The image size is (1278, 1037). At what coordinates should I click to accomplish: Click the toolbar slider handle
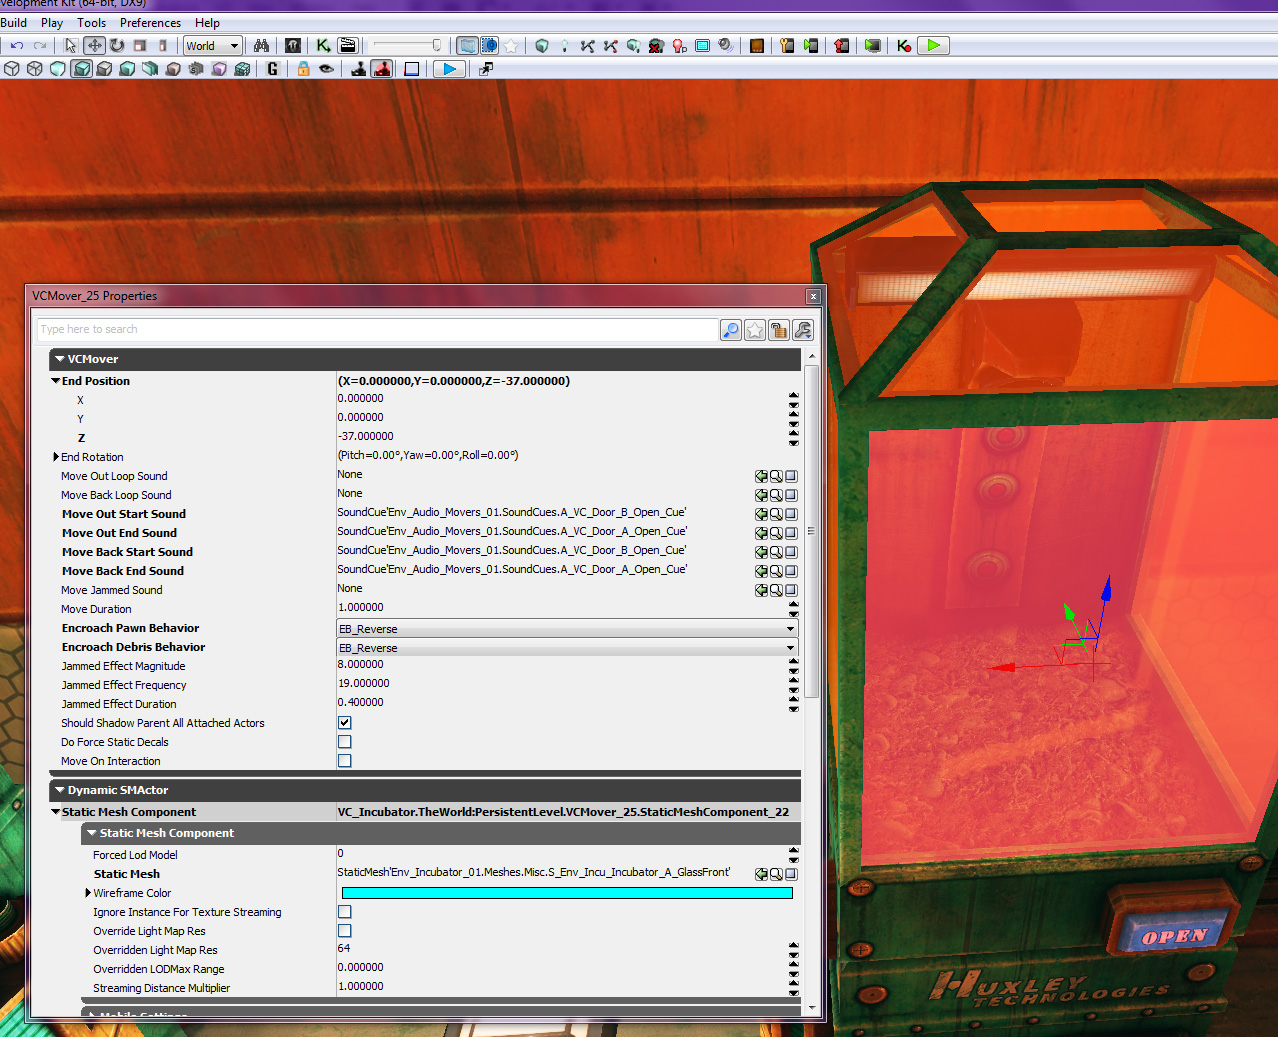(436, 45)
